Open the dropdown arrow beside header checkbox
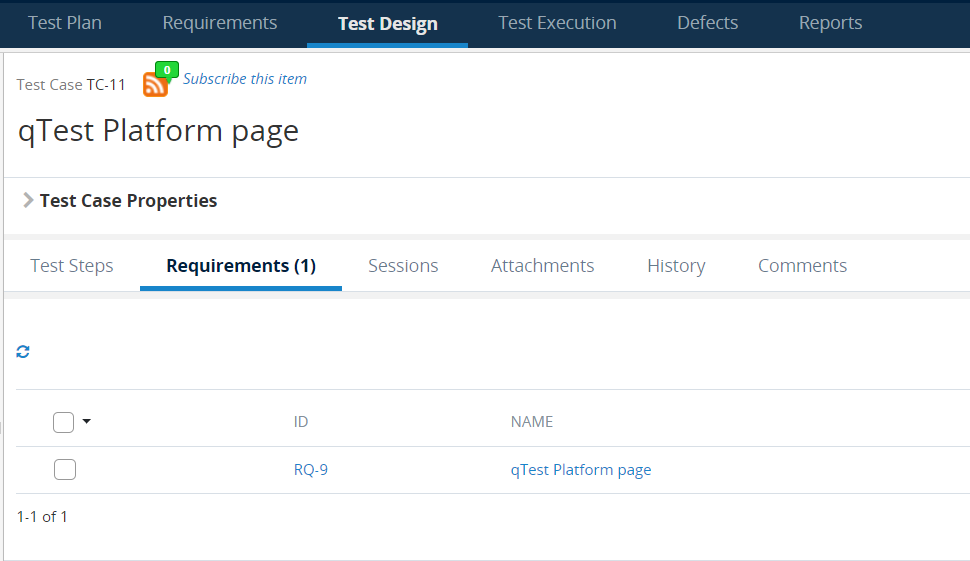Viewport: 970px width, 561px height. coord(87,422)
